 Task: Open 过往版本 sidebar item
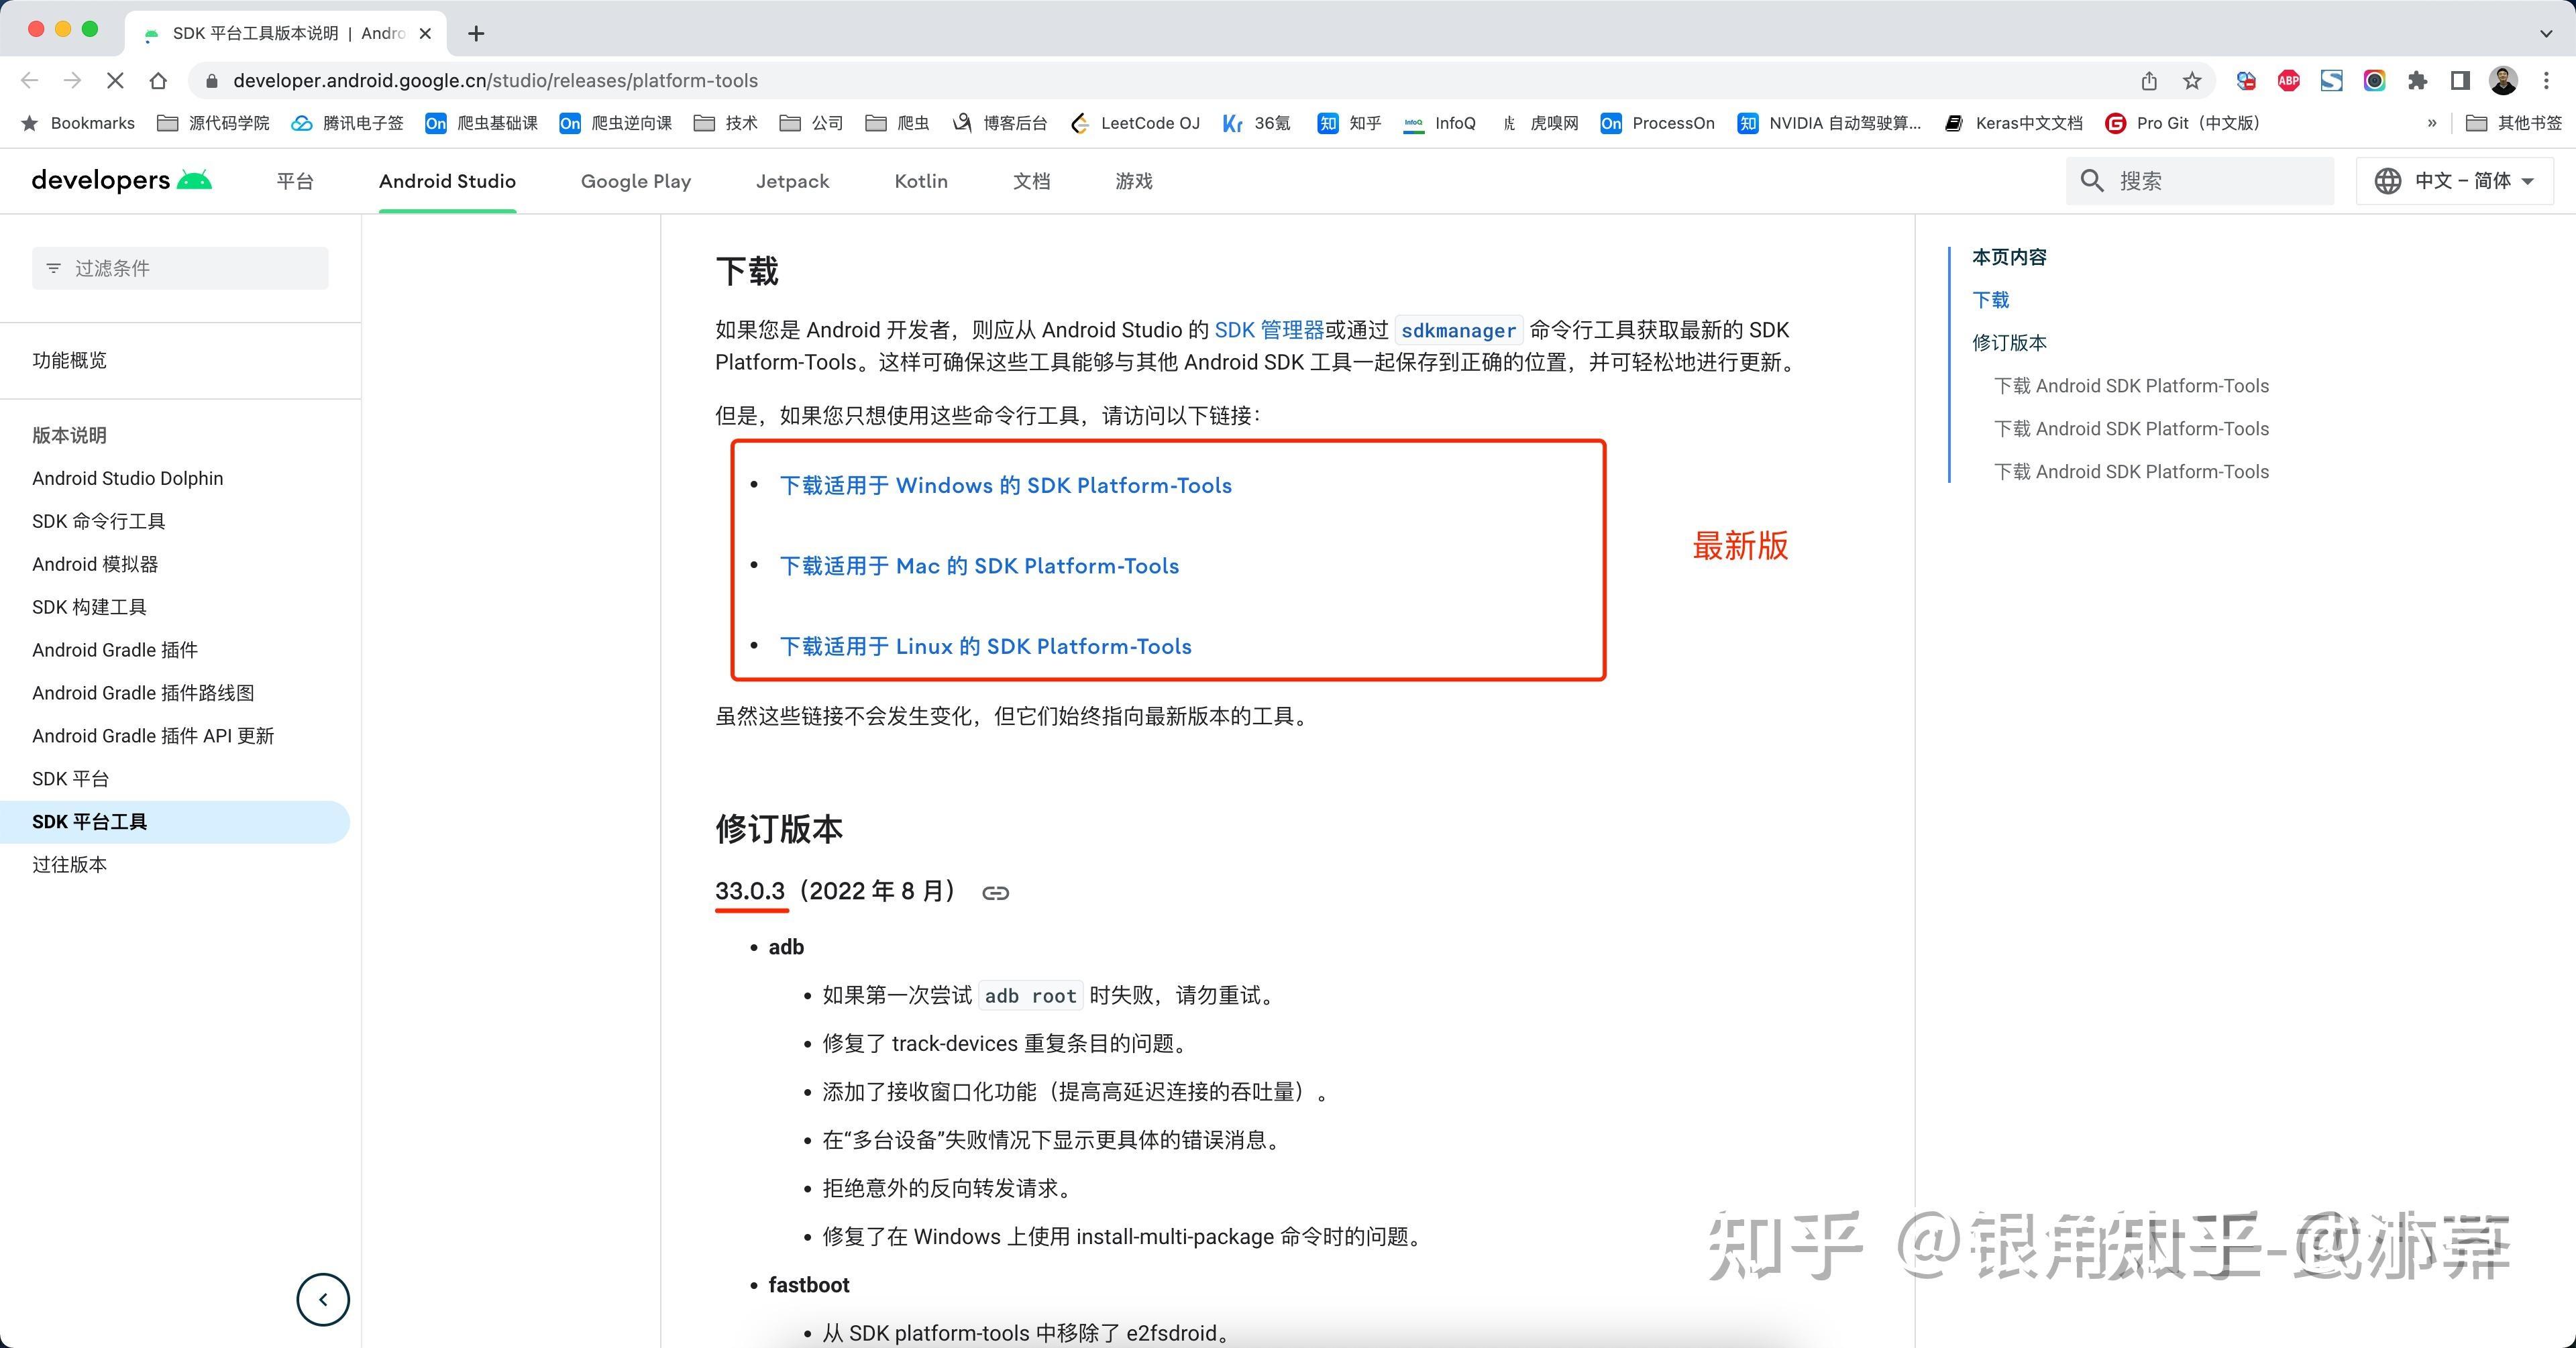tap(69, 865)
